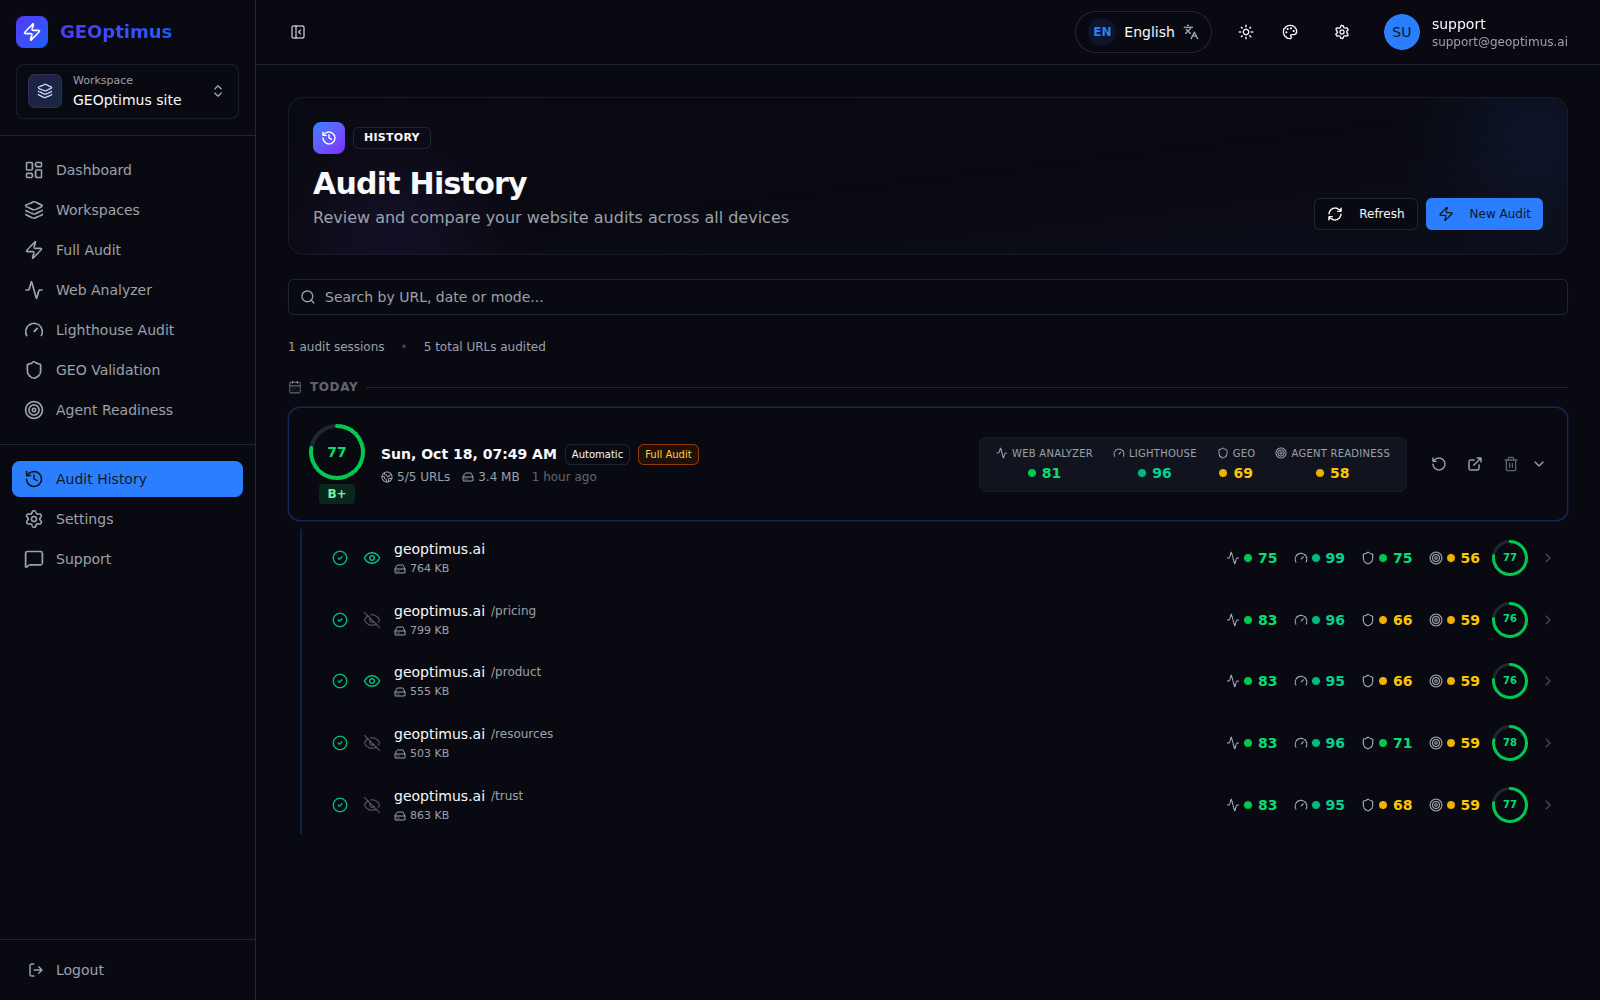Open Lighthouse Audit page
This screenshot has height=1000, width=1600.
point(127,330)
